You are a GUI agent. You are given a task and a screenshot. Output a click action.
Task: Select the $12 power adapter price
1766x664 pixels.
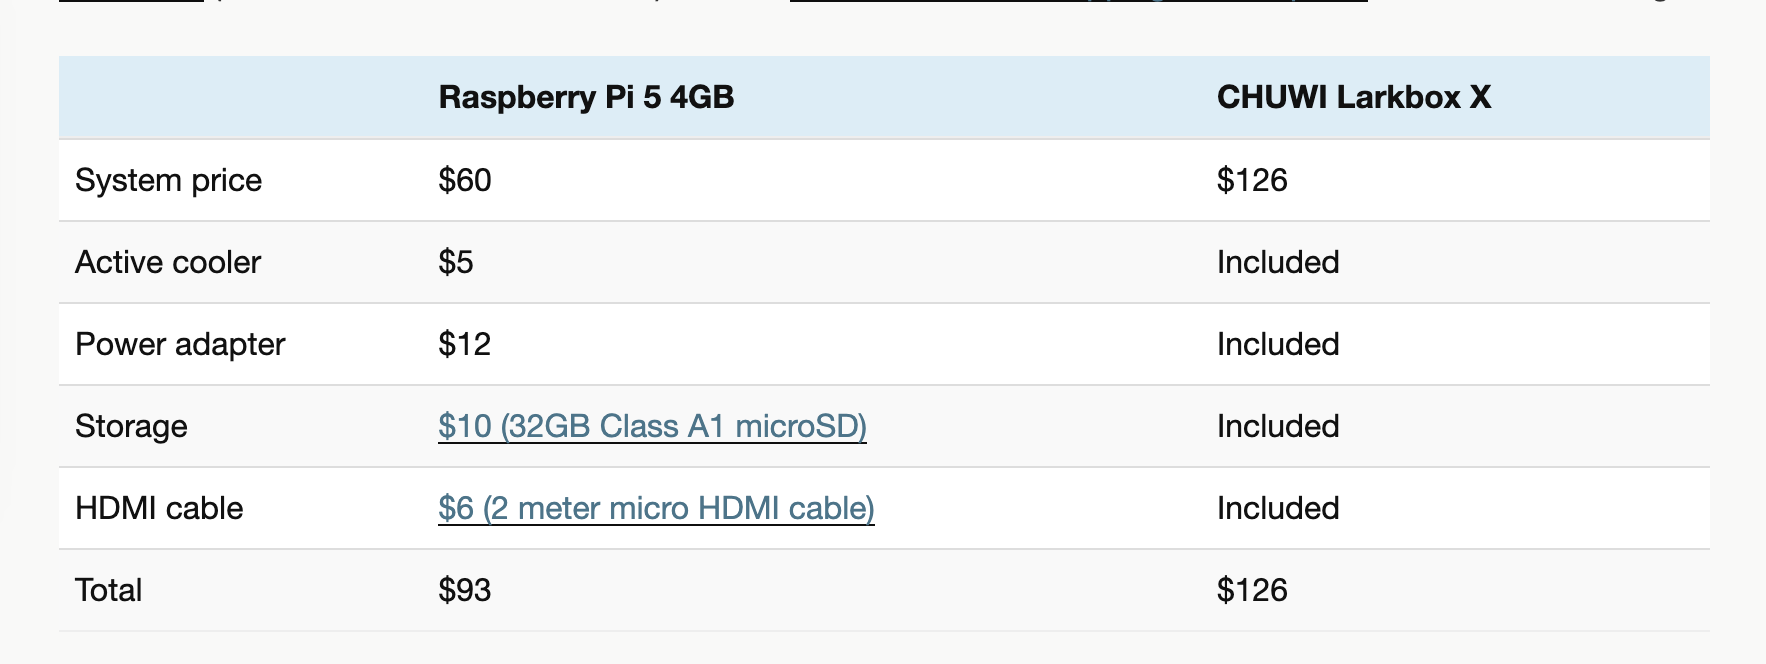tap(465, 344)
